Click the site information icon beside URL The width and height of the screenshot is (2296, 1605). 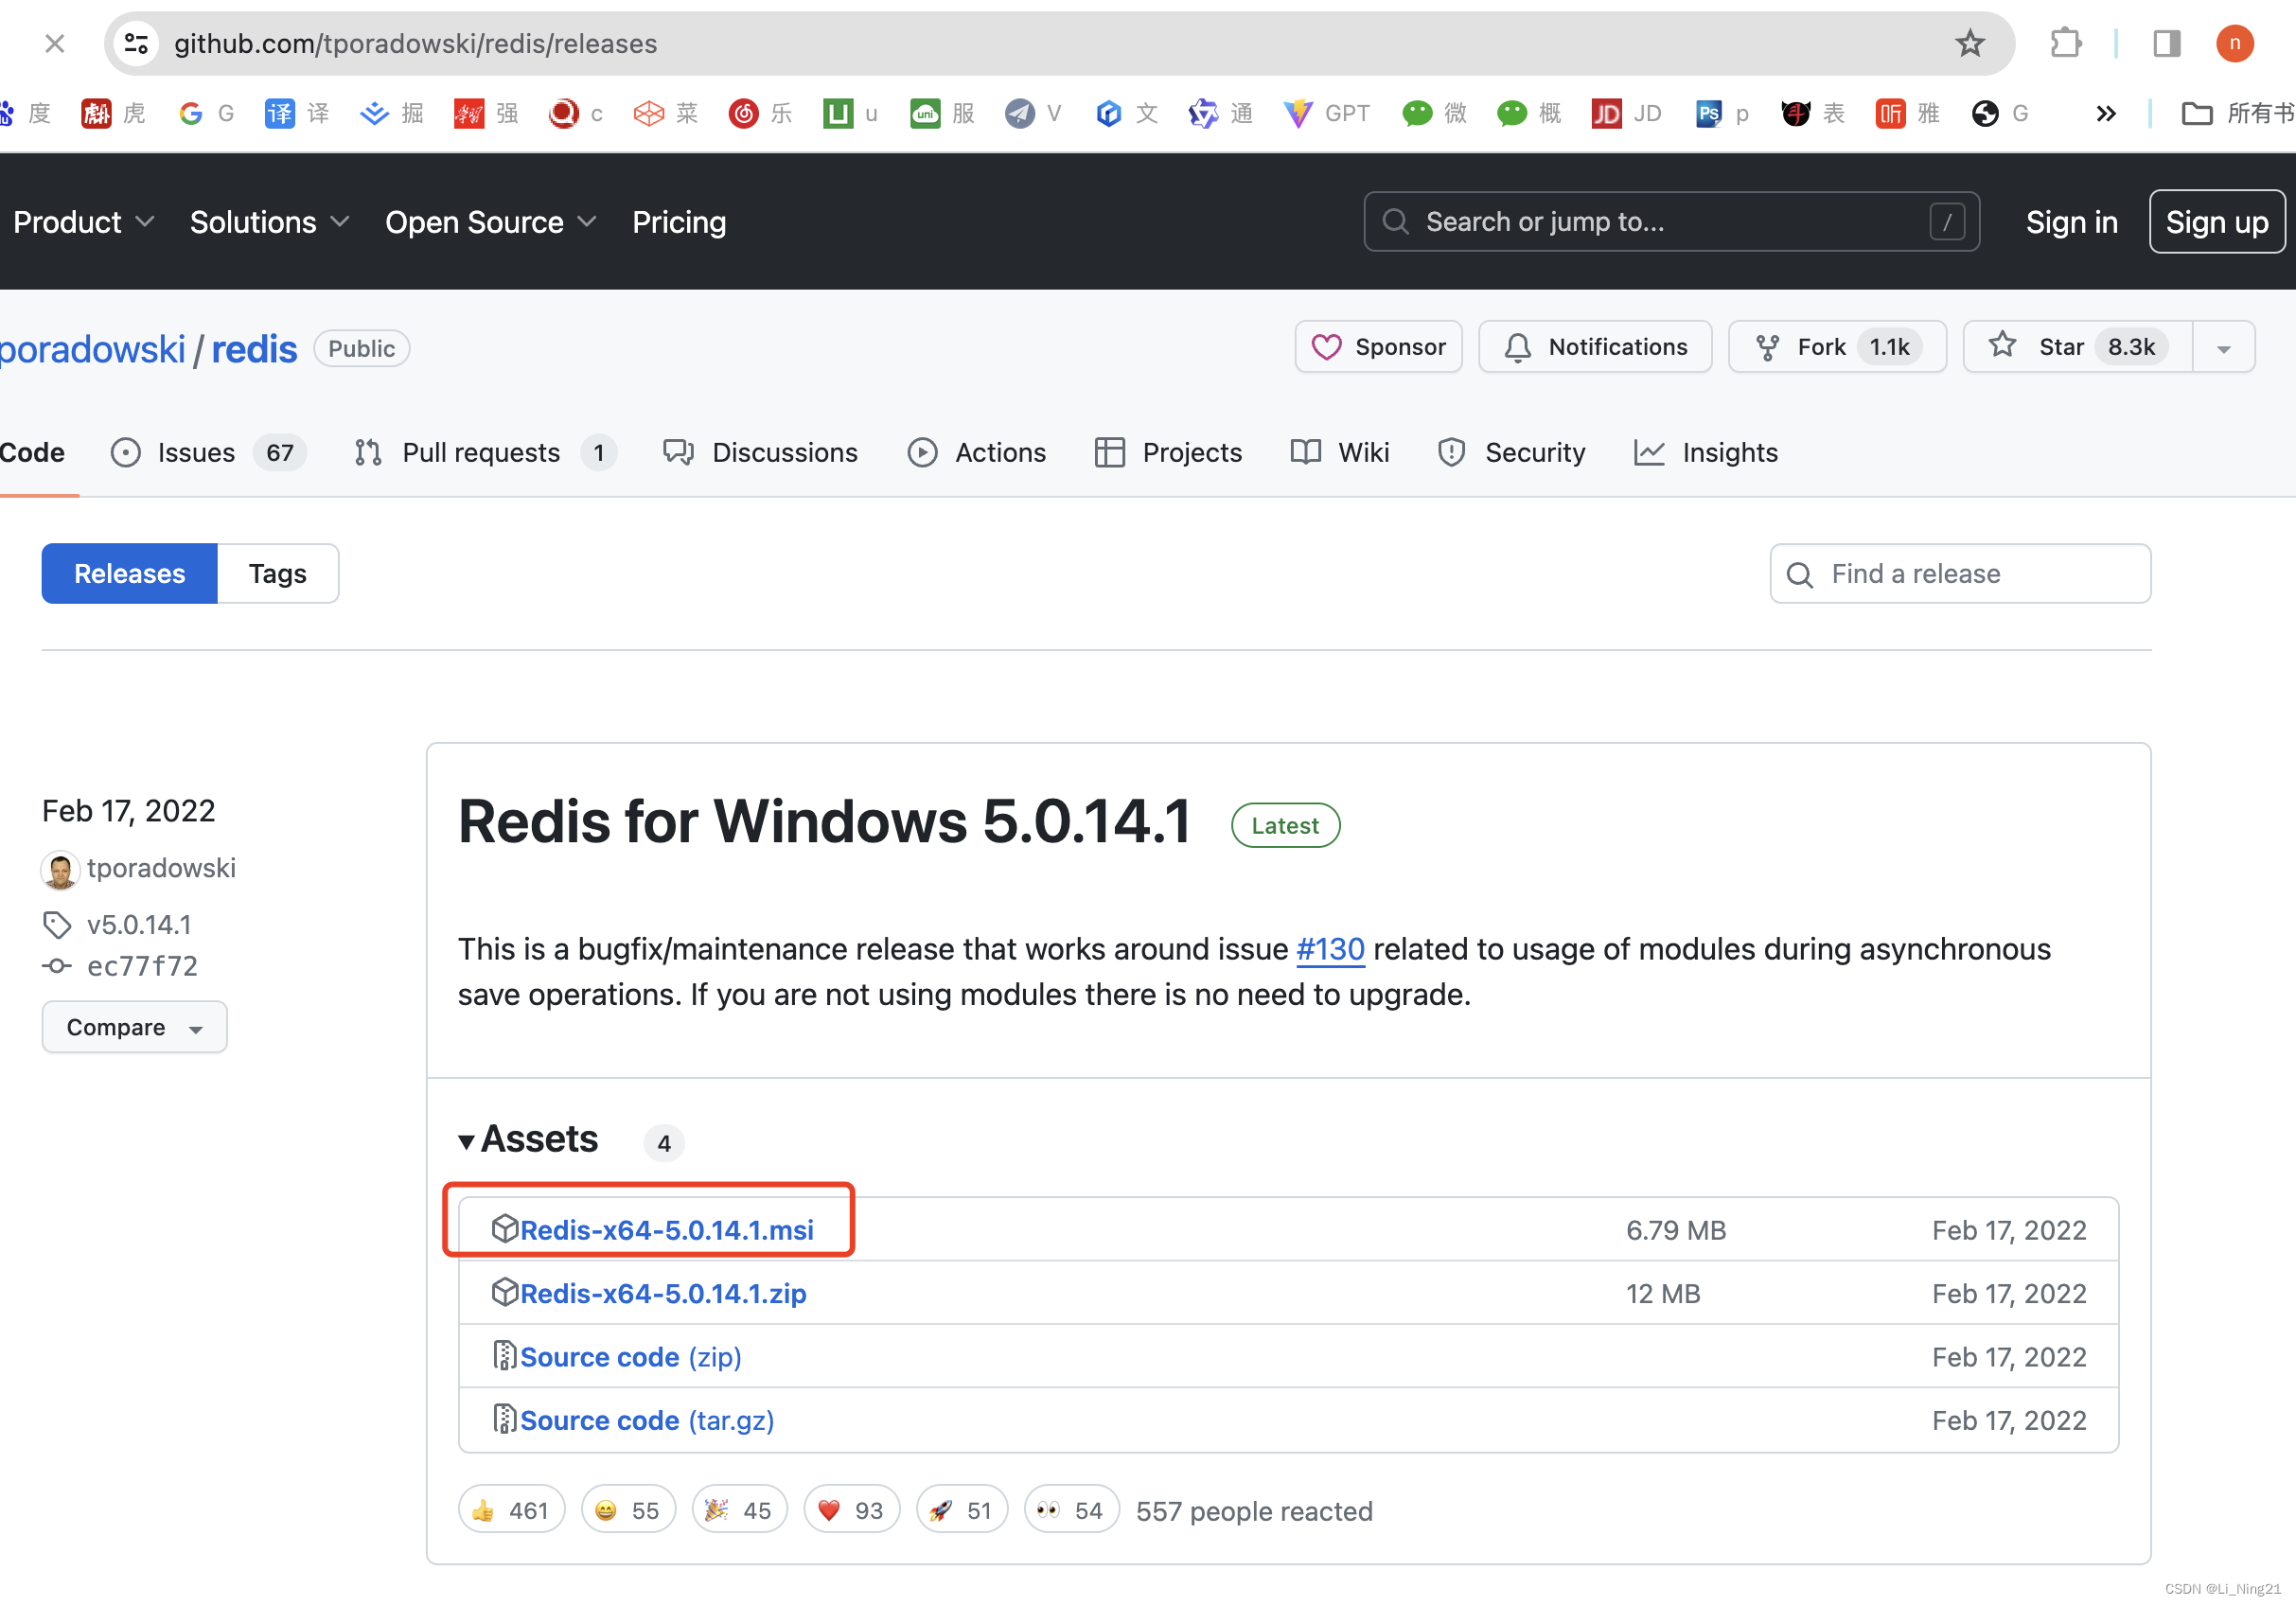tap(136, 44)
